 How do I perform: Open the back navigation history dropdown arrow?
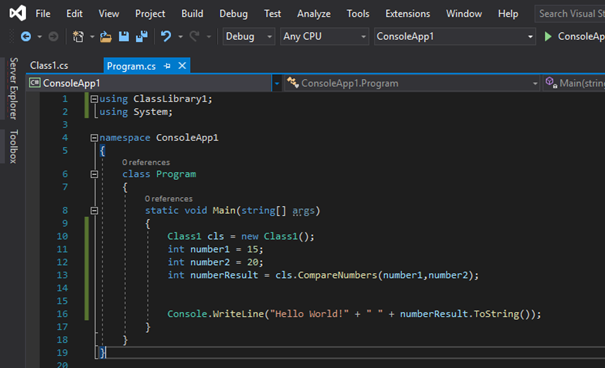(39, 37)
